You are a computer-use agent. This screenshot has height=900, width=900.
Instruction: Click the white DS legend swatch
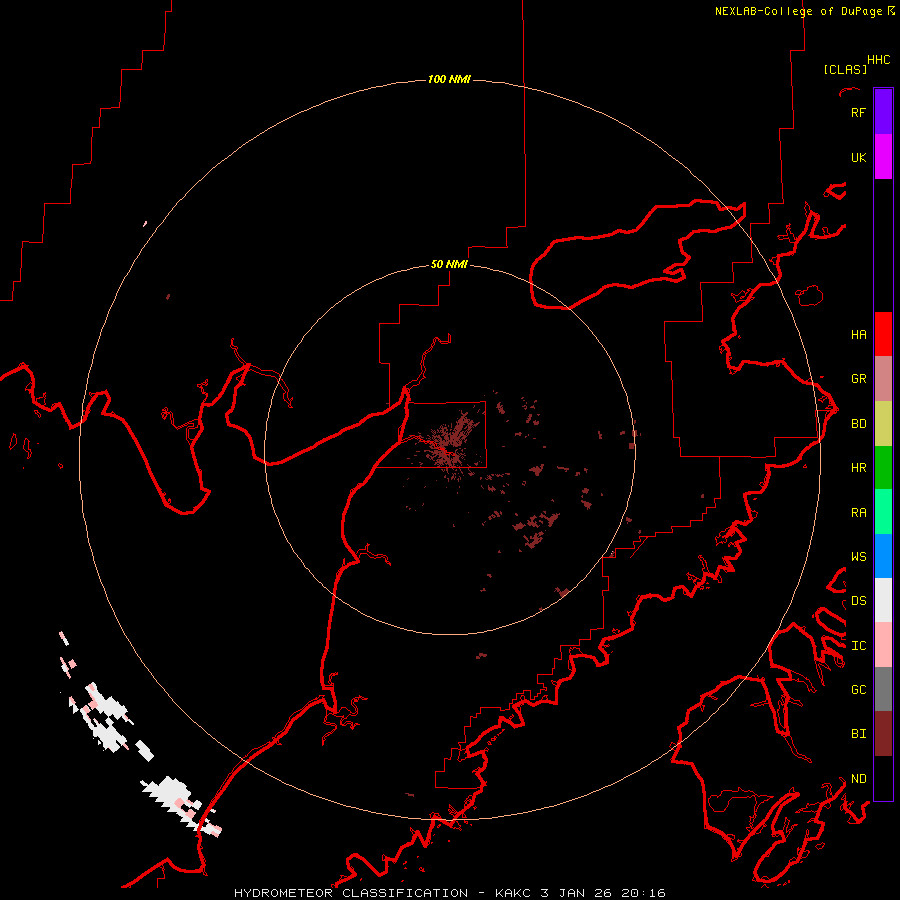pyautogui.click(x=883, y=600)
